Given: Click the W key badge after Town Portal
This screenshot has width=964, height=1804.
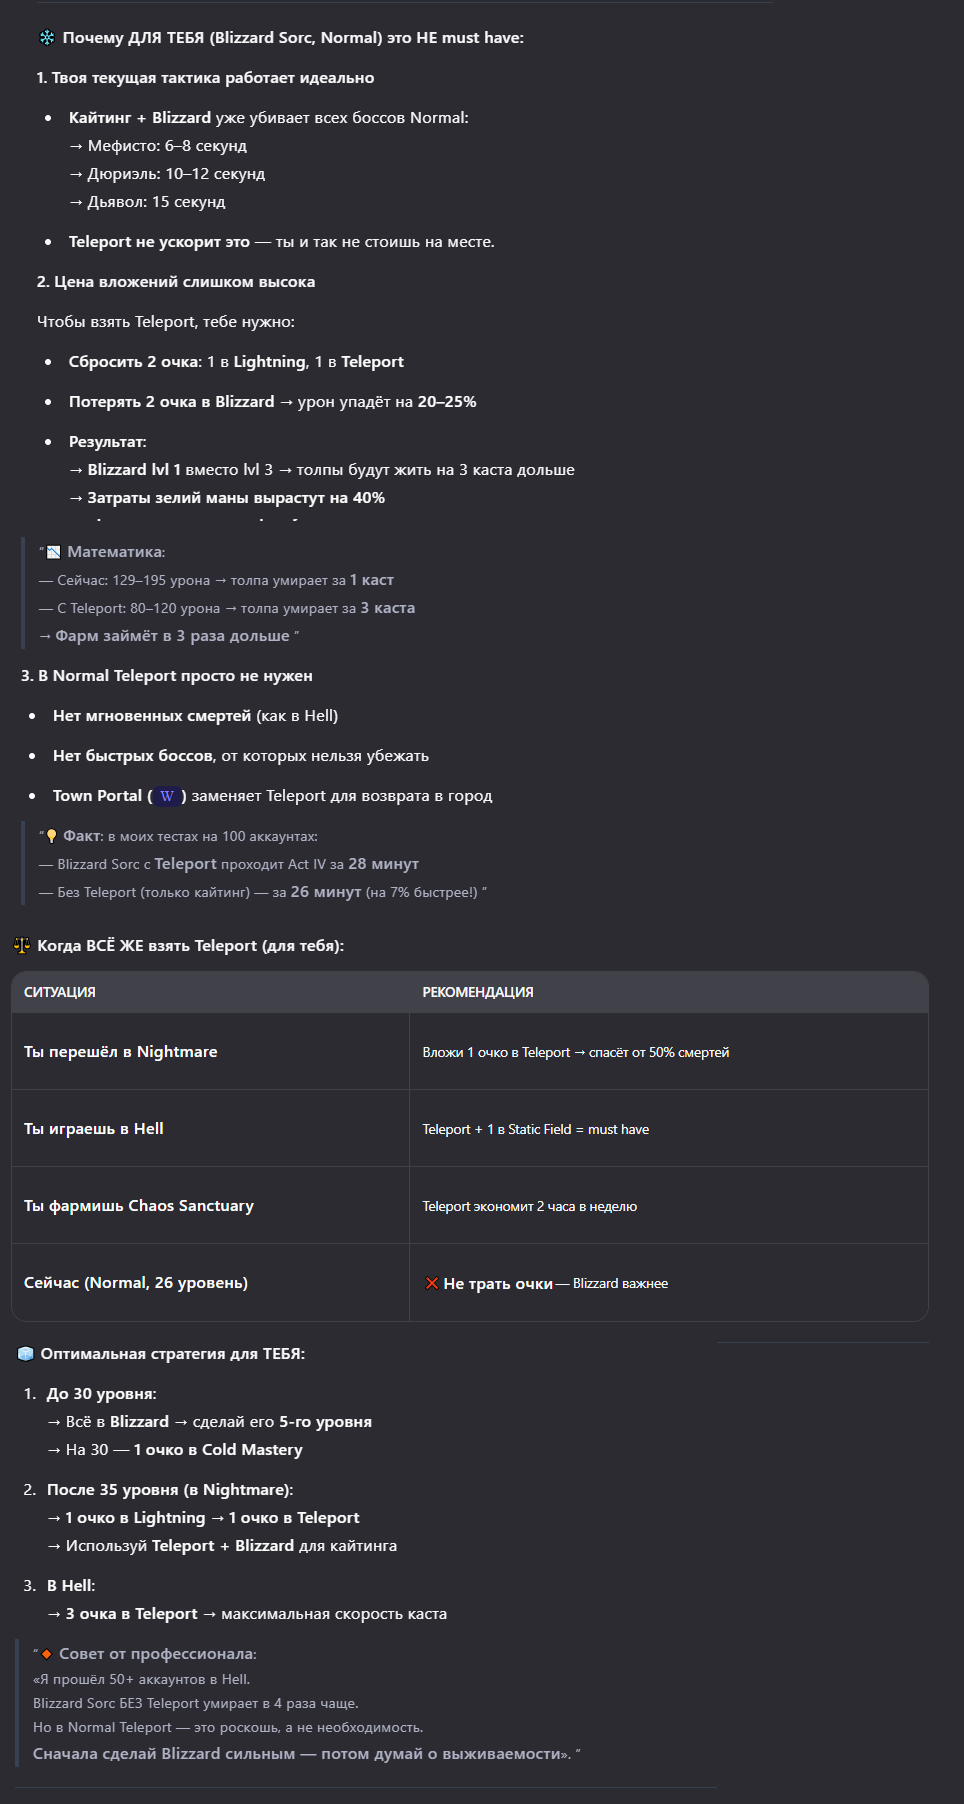Looking at the screenshot, I should tap(167, 796).
